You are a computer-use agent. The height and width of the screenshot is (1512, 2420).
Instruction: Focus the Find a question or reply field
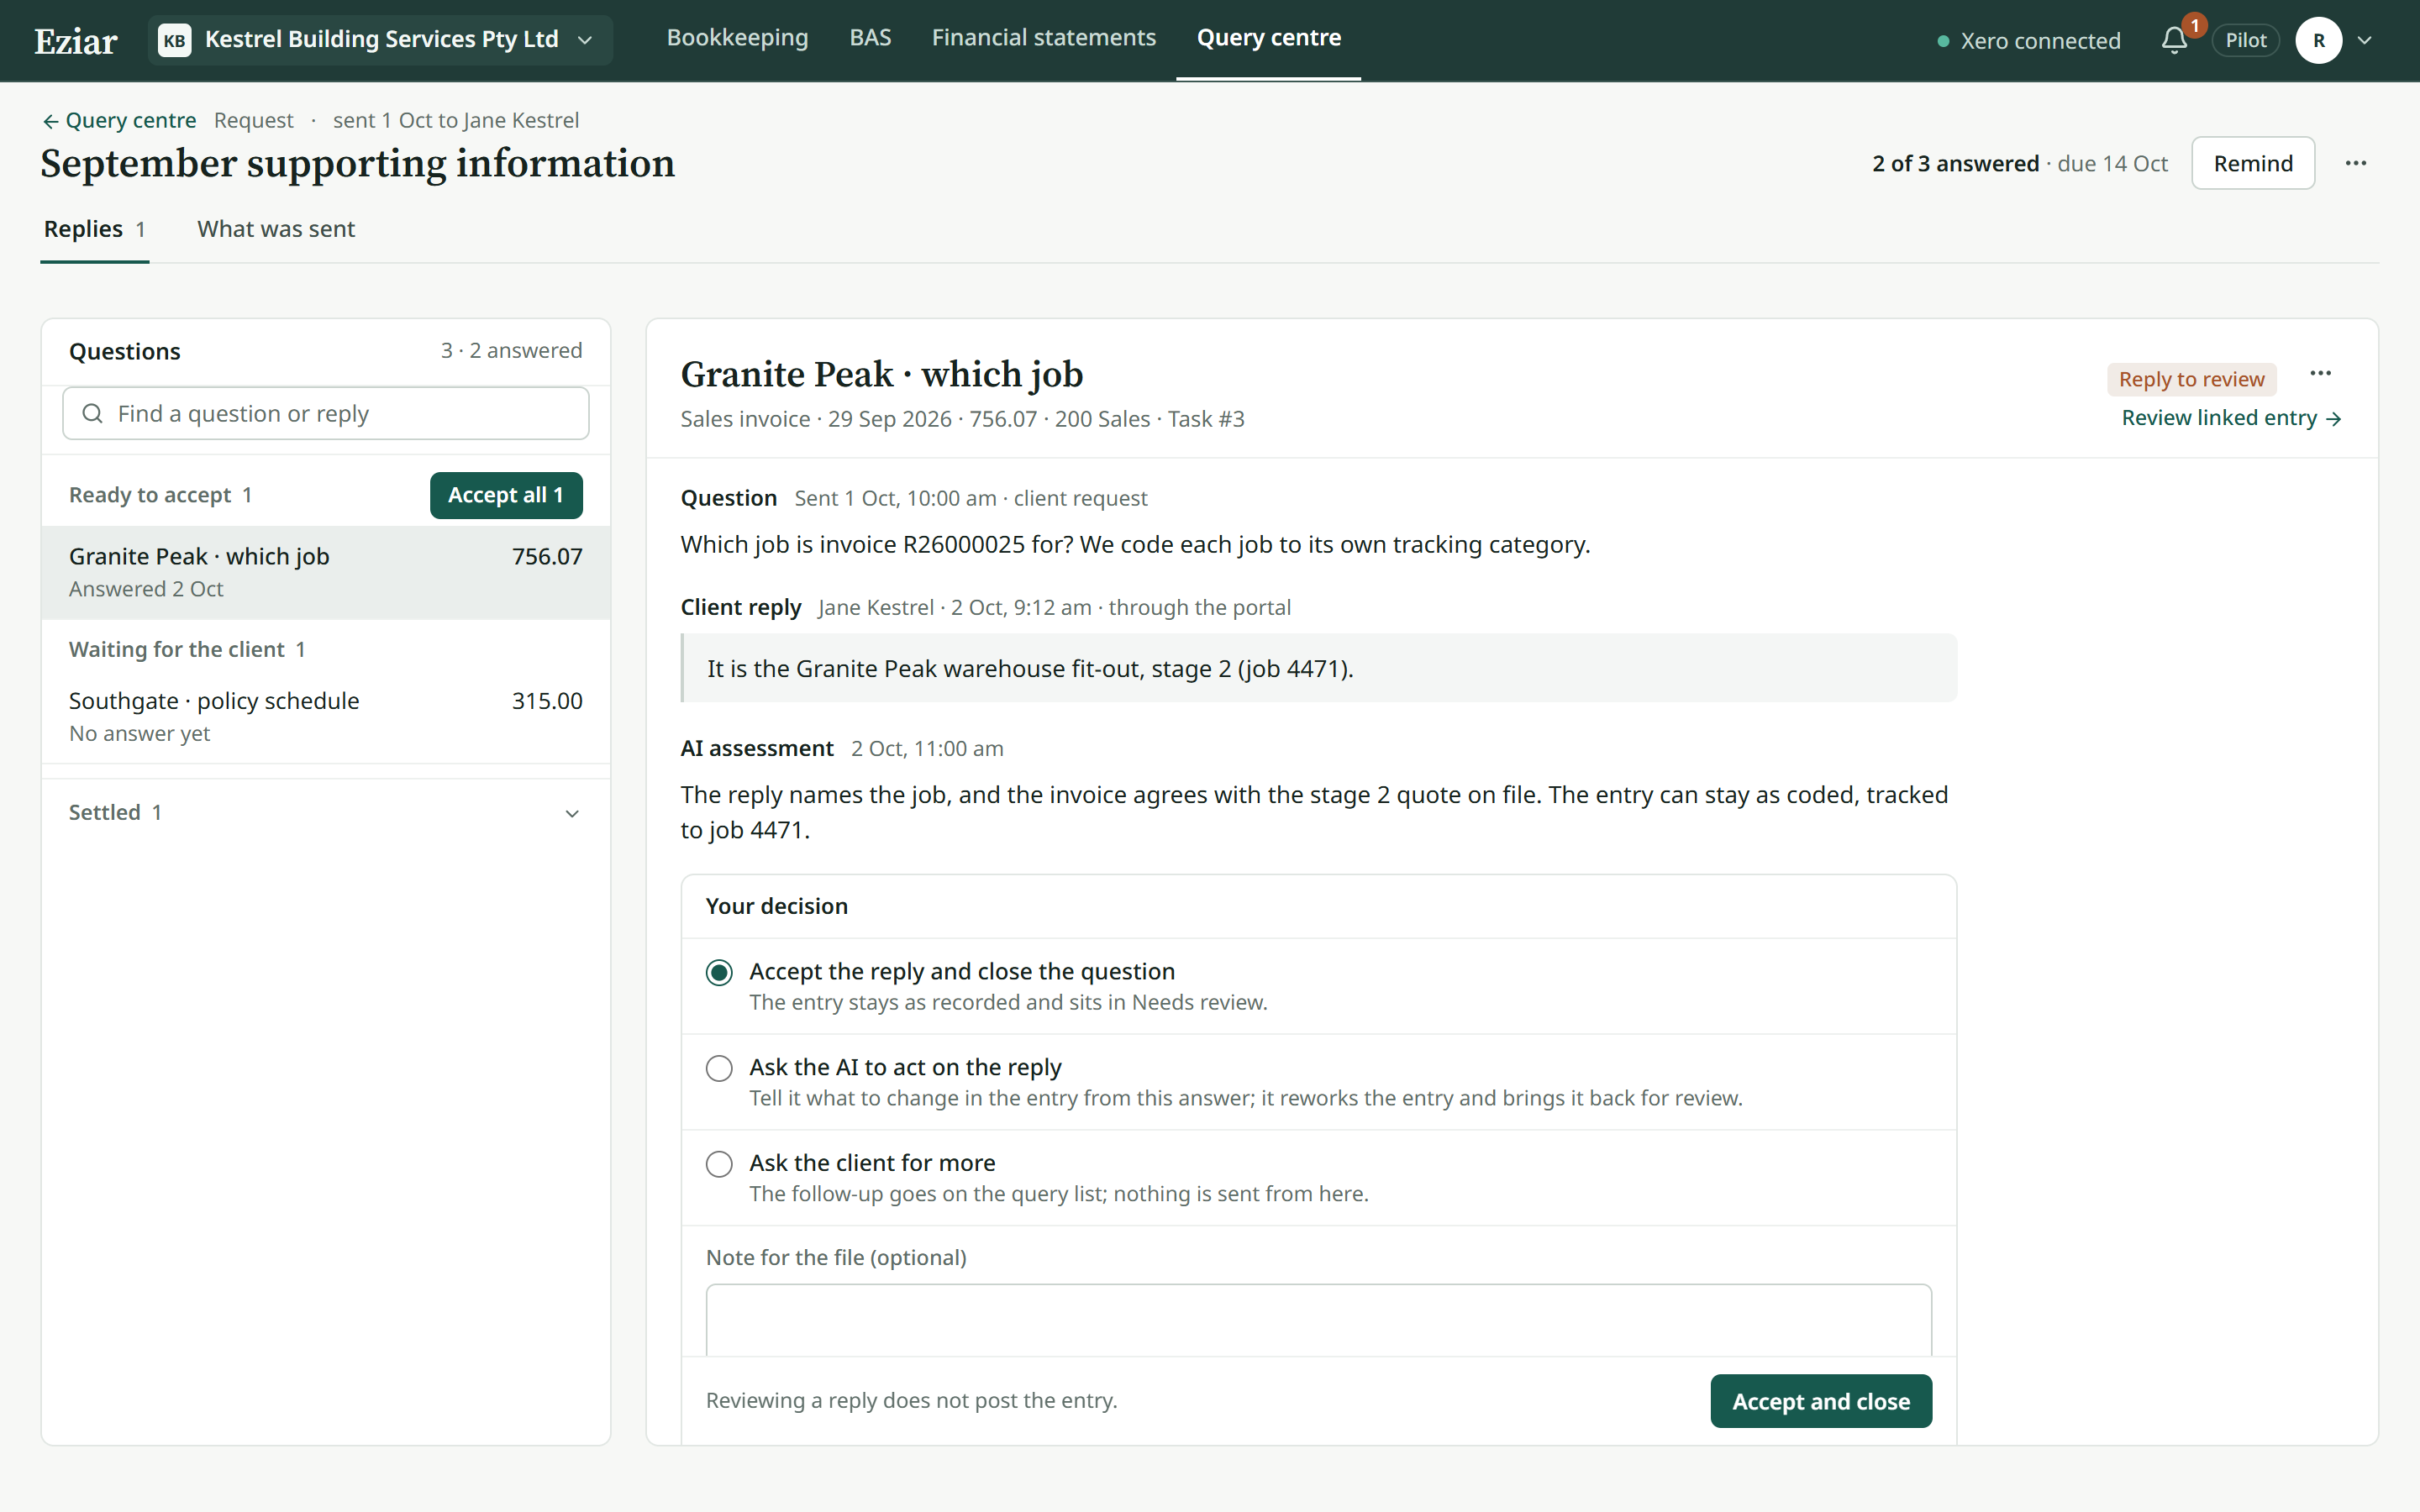coord(326,413)
